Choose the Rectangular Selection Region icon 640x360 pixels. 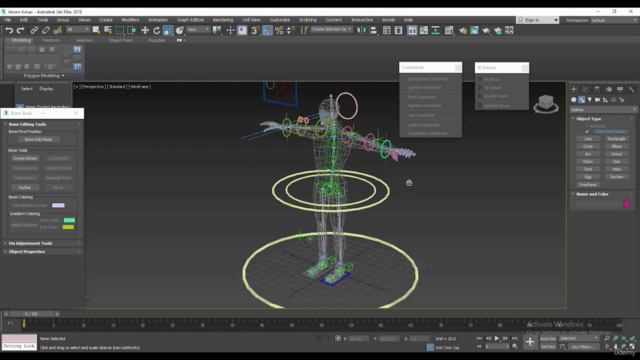pyautogui.click(x=120, y=30)
